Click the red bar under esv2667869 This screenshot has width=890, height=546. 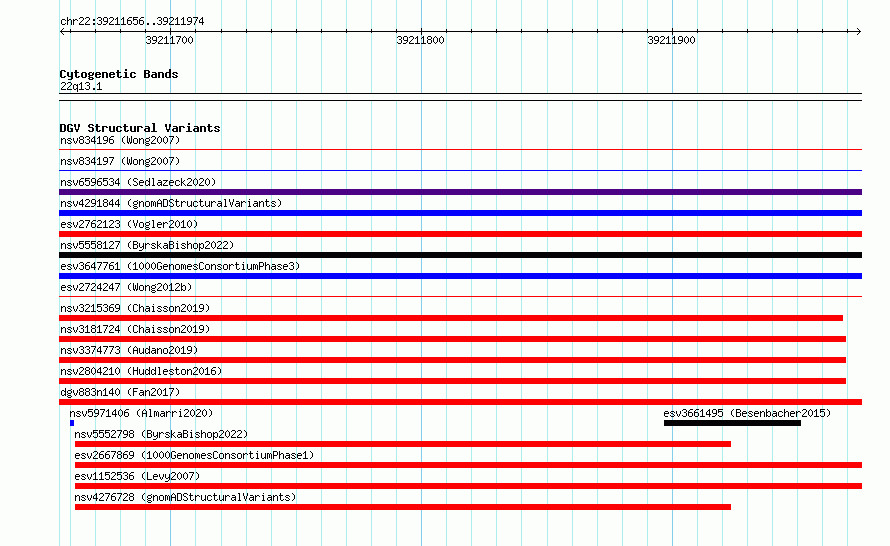pos(468,465)
